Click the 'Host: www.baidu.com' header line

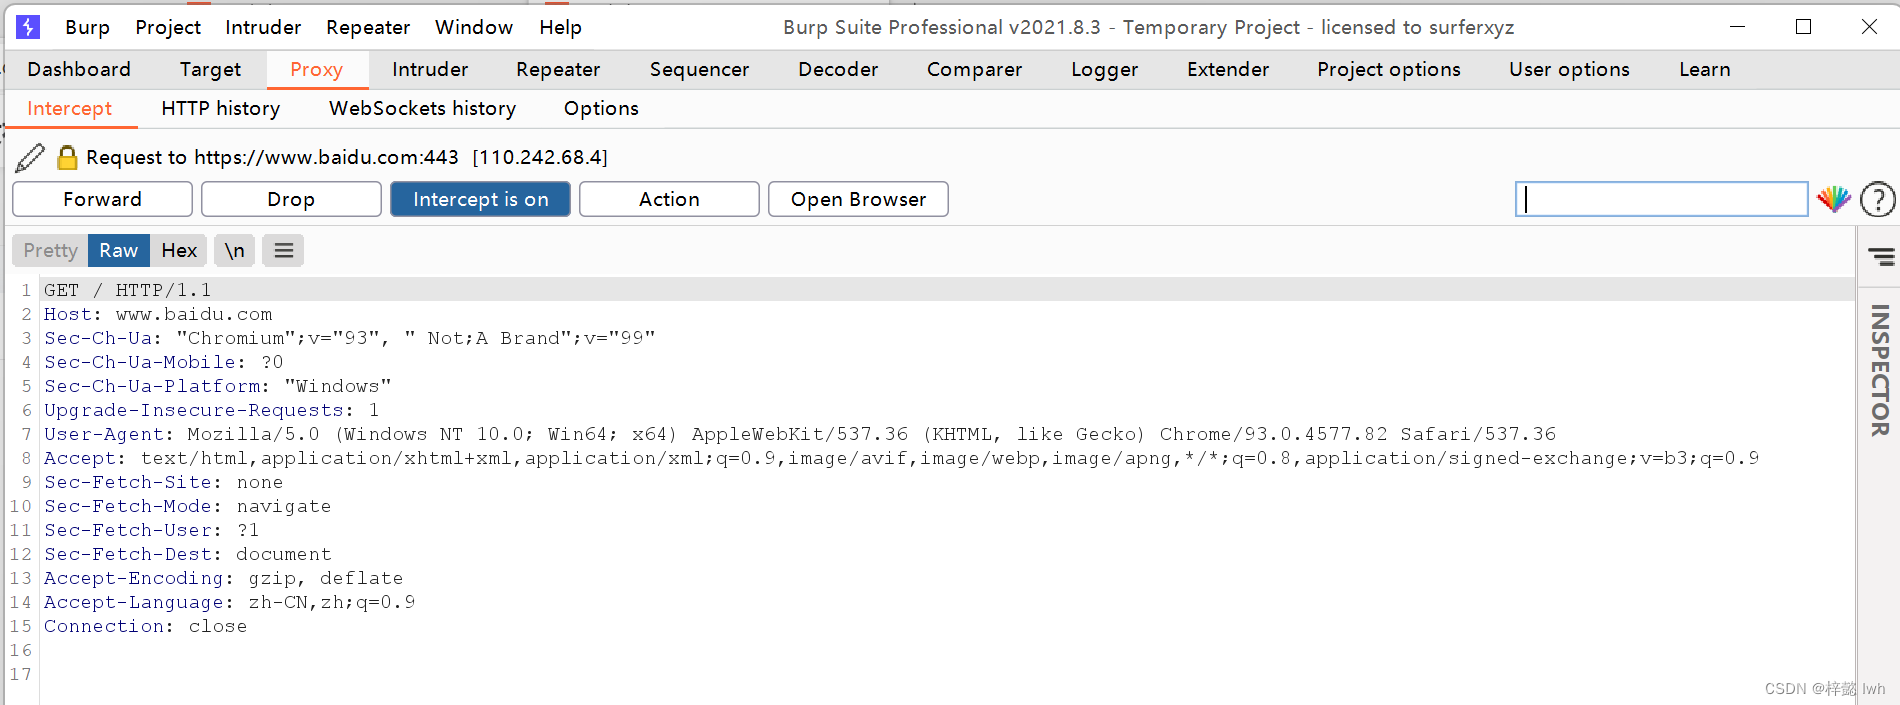[158, 314]
